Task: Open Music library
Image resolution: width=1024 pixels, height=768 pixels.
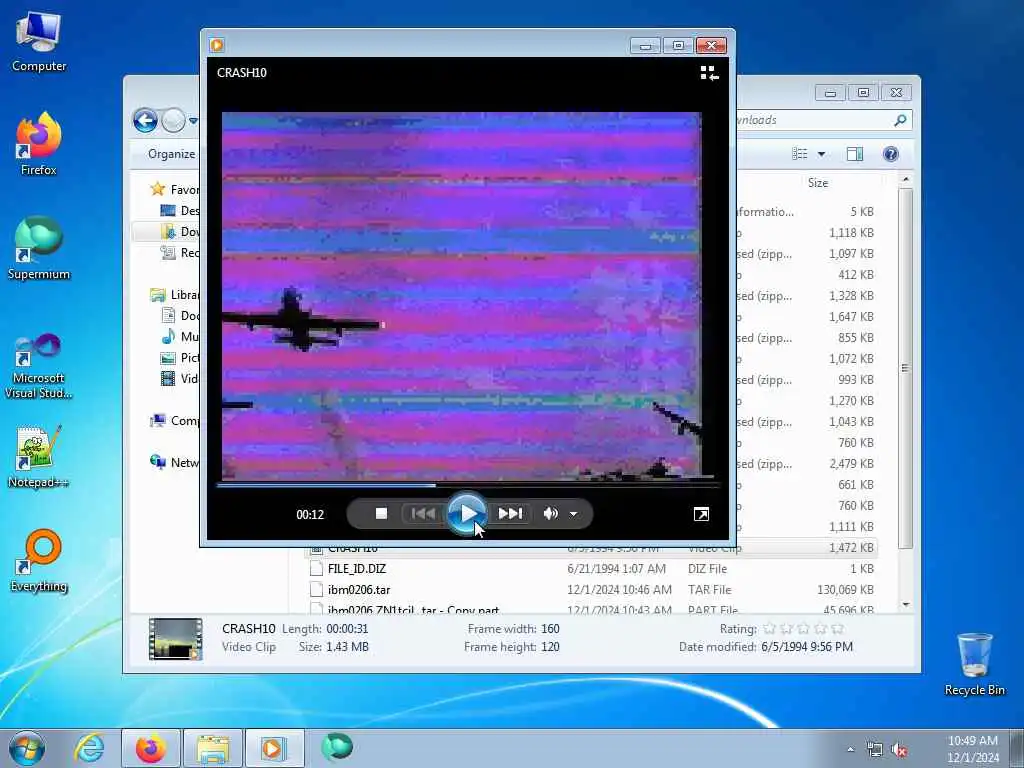Action: [180, 336]
